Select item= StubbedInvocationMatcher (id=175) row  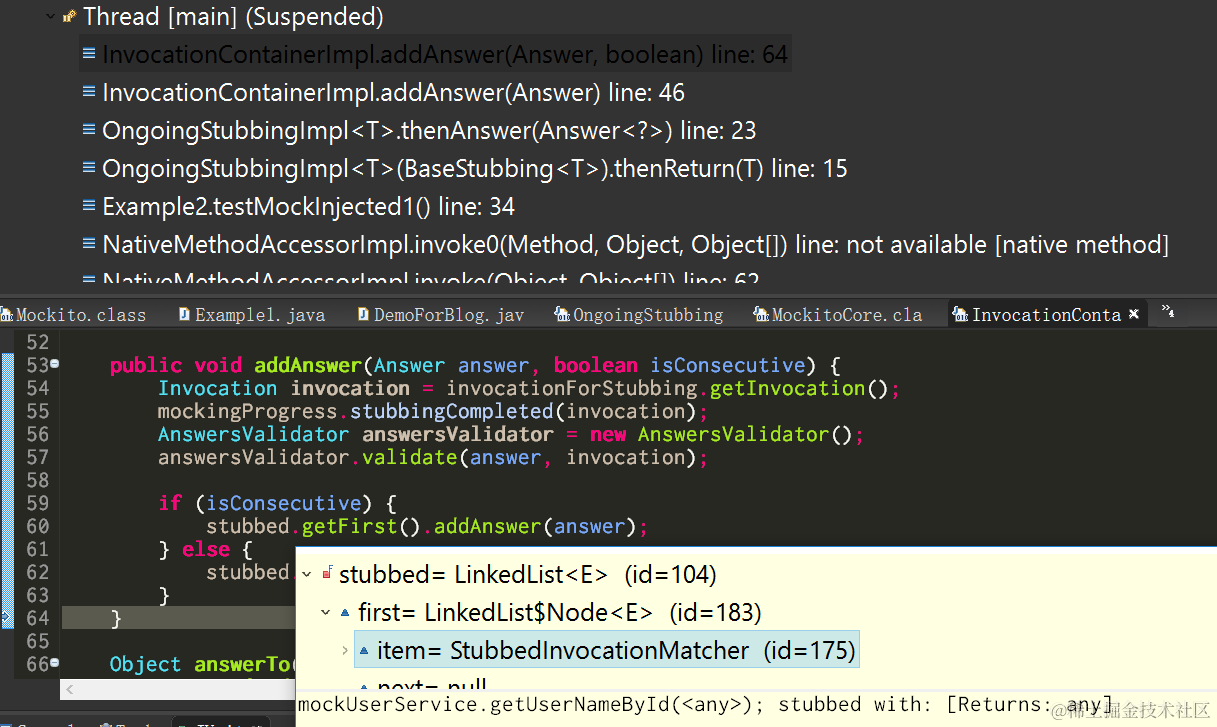click(x=606, y=651)
